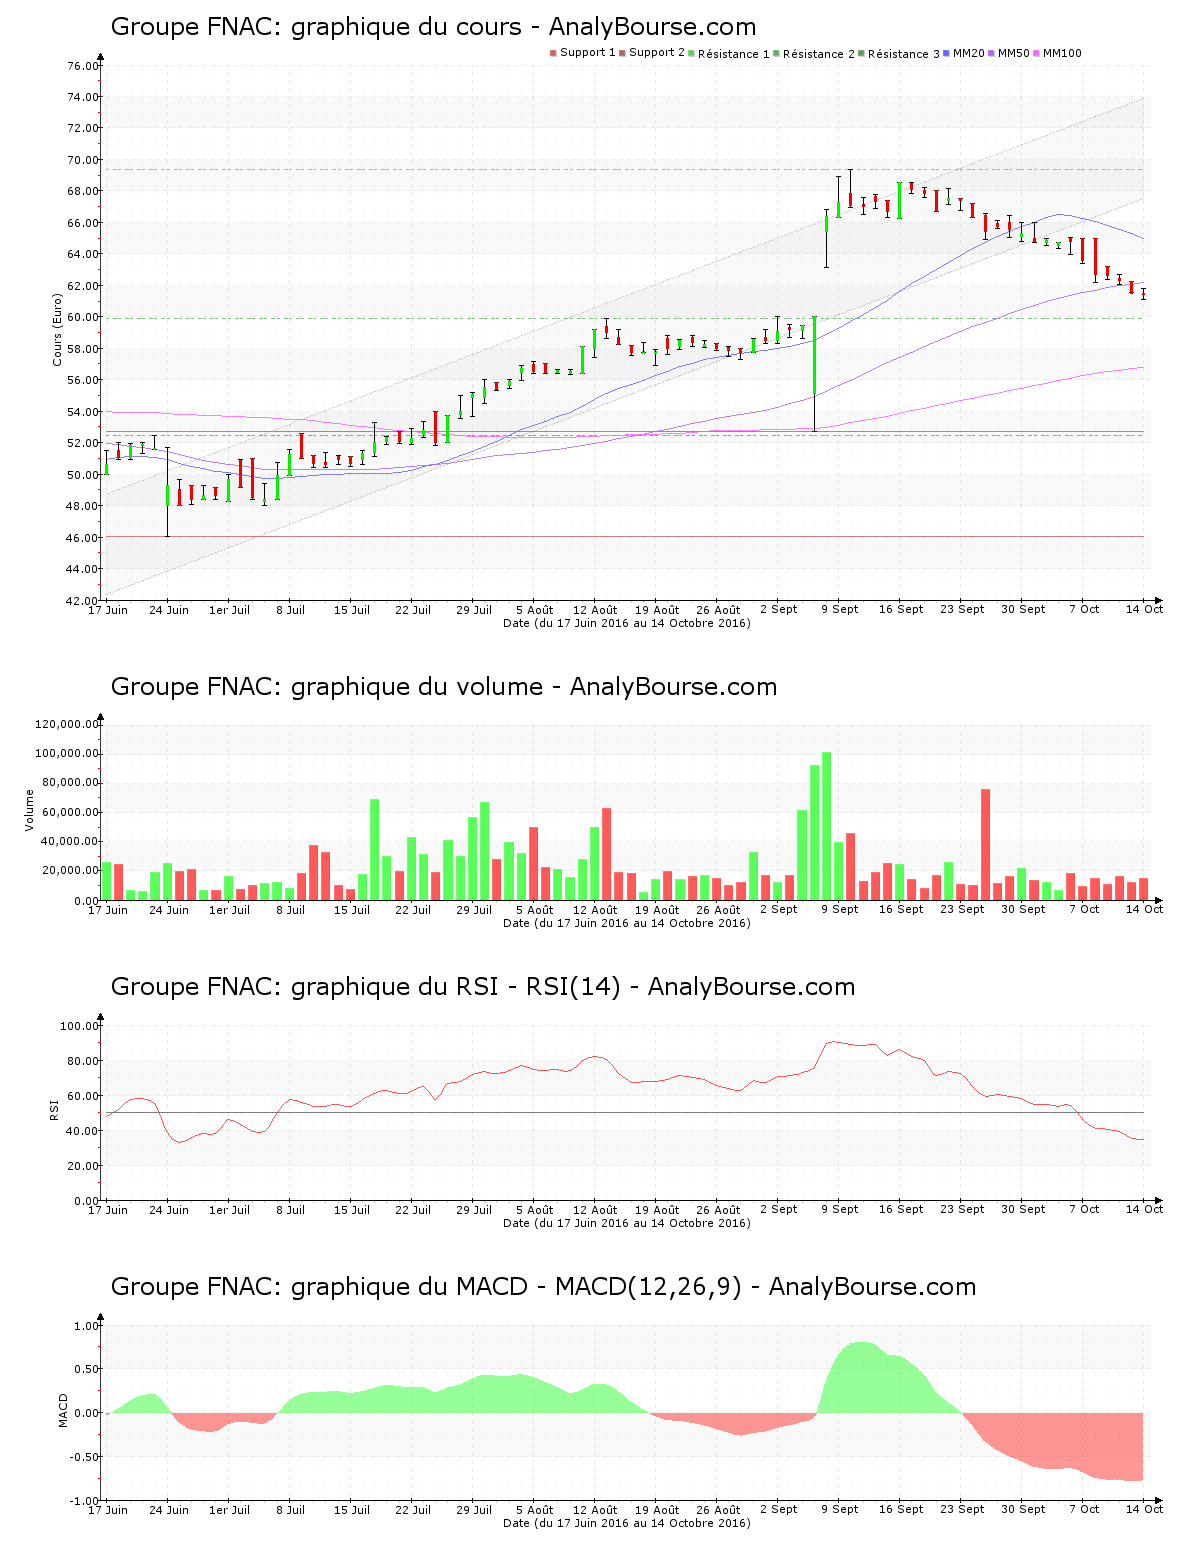Click the '14 Oct' date on price chart
This screenshot has height=1550, width=1200.
(1144, 610)
